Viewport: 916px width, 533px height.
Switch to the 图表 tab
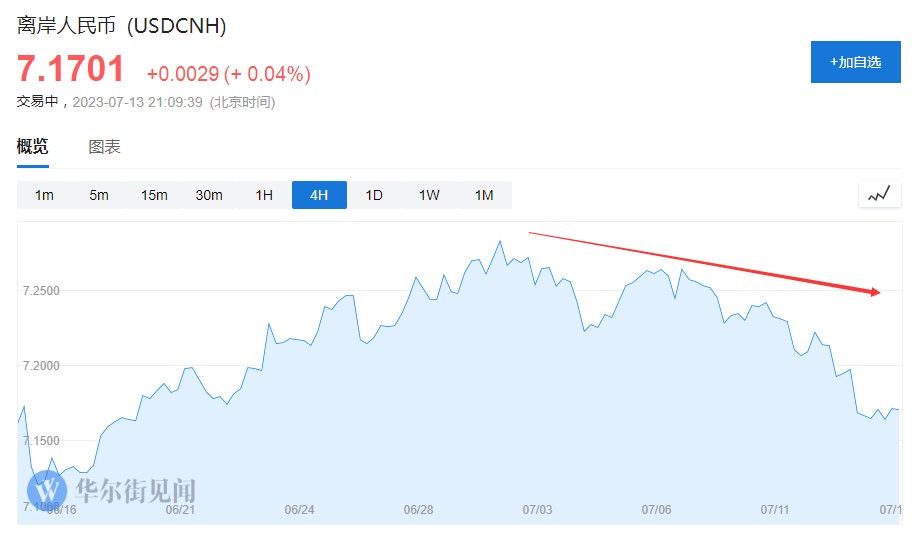pos(105,147)
